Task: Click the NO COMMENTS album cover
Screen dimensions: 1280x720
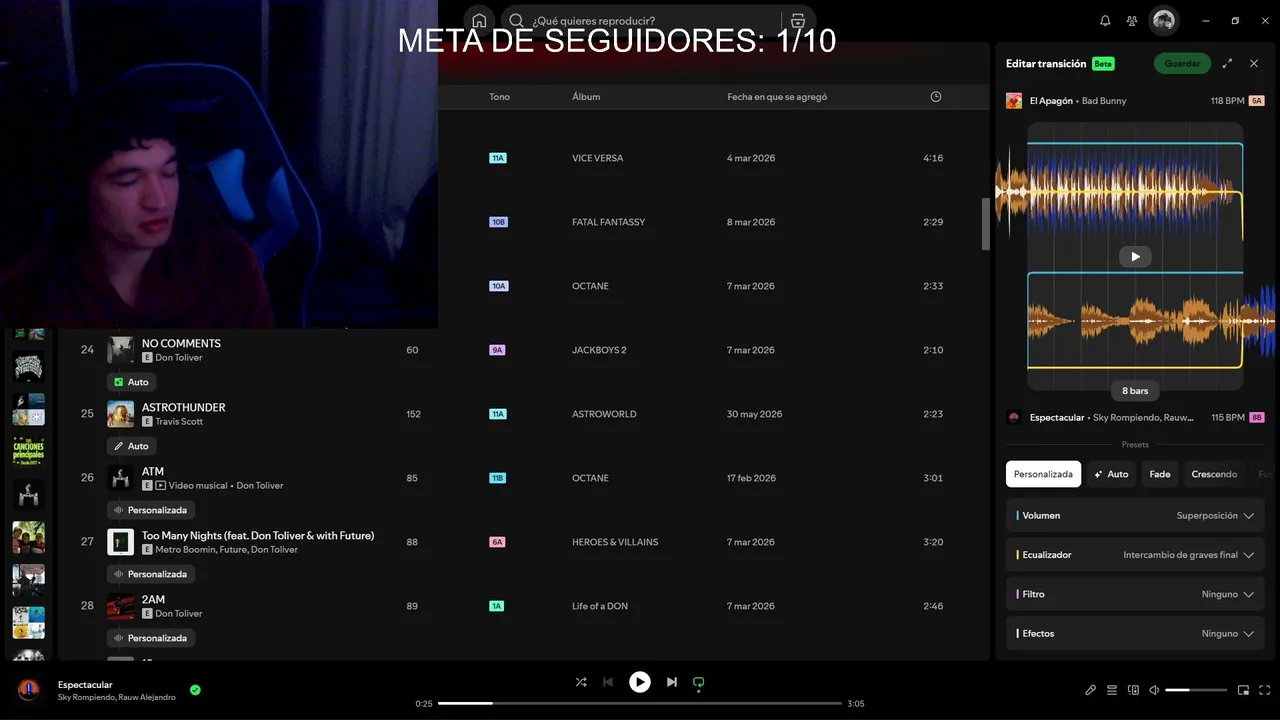Action: (x=121, y=350)
